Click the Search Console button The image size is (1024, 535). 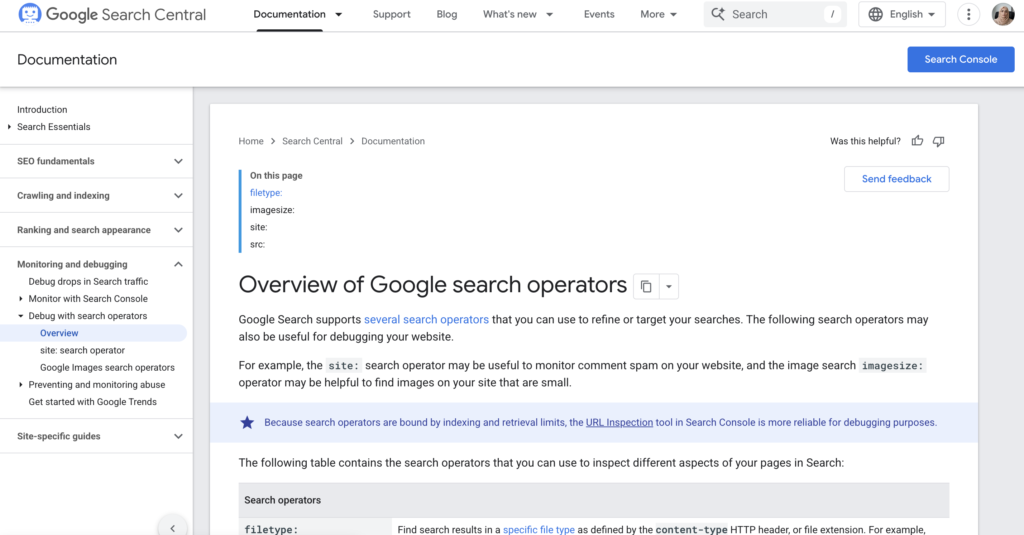(x=961, y=59)
